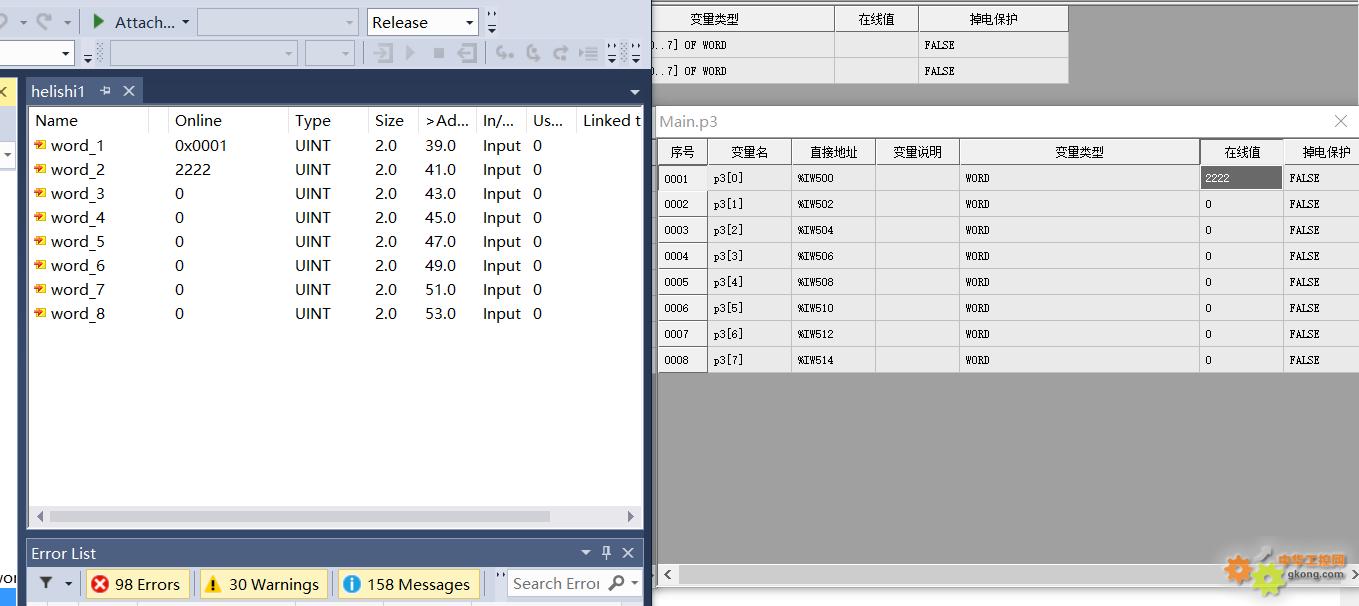Open the Error List window options dropdown
The height and width of the screenshot is (606, 1359).
[x=586, y=553]
